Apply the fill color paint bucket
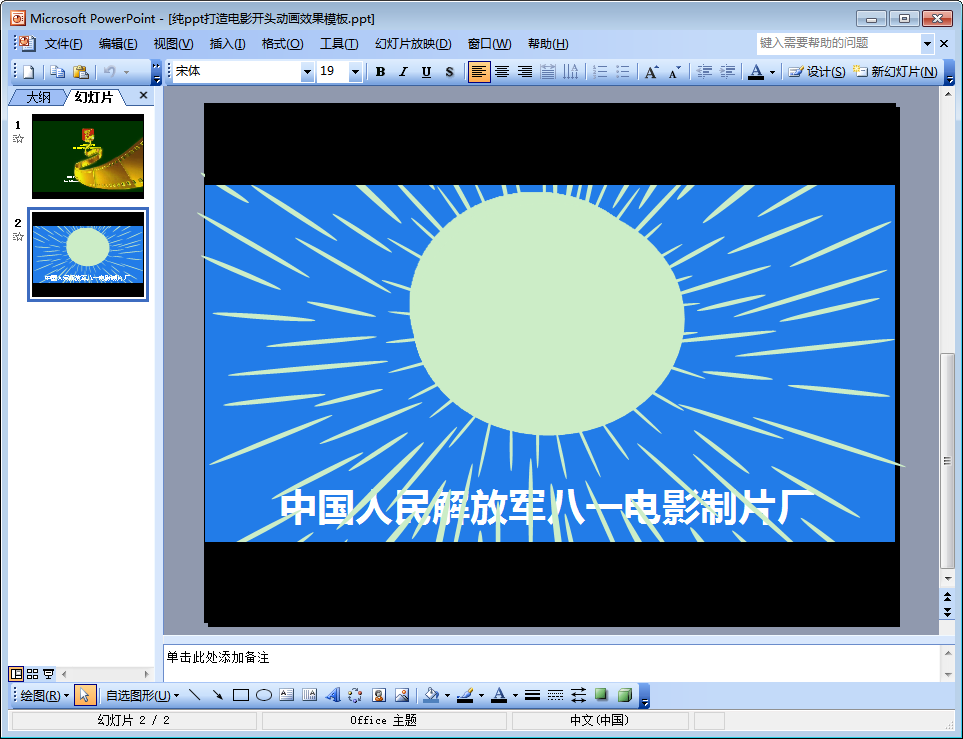The width and height of the screenshot is (963, 739). coord(432,695)
